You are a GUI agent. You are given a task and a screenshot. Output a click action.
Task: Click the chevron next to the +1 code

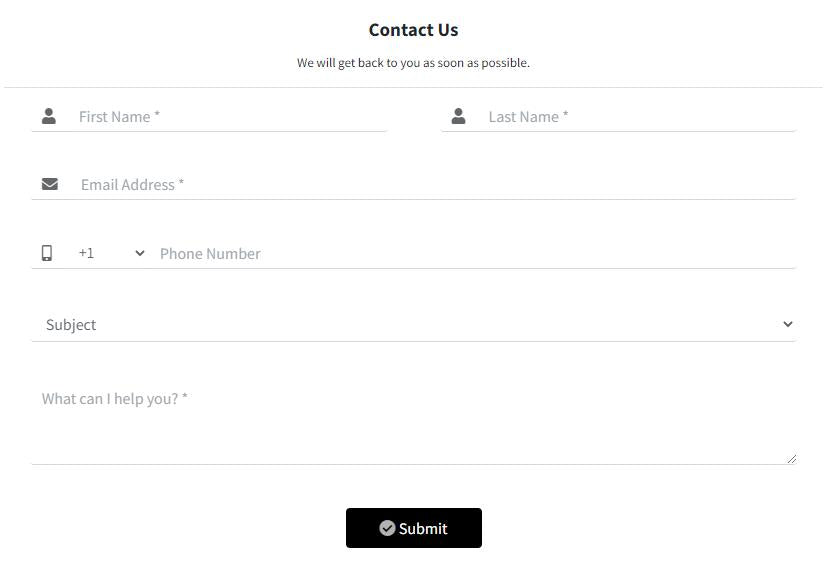[x=139, y=253]
